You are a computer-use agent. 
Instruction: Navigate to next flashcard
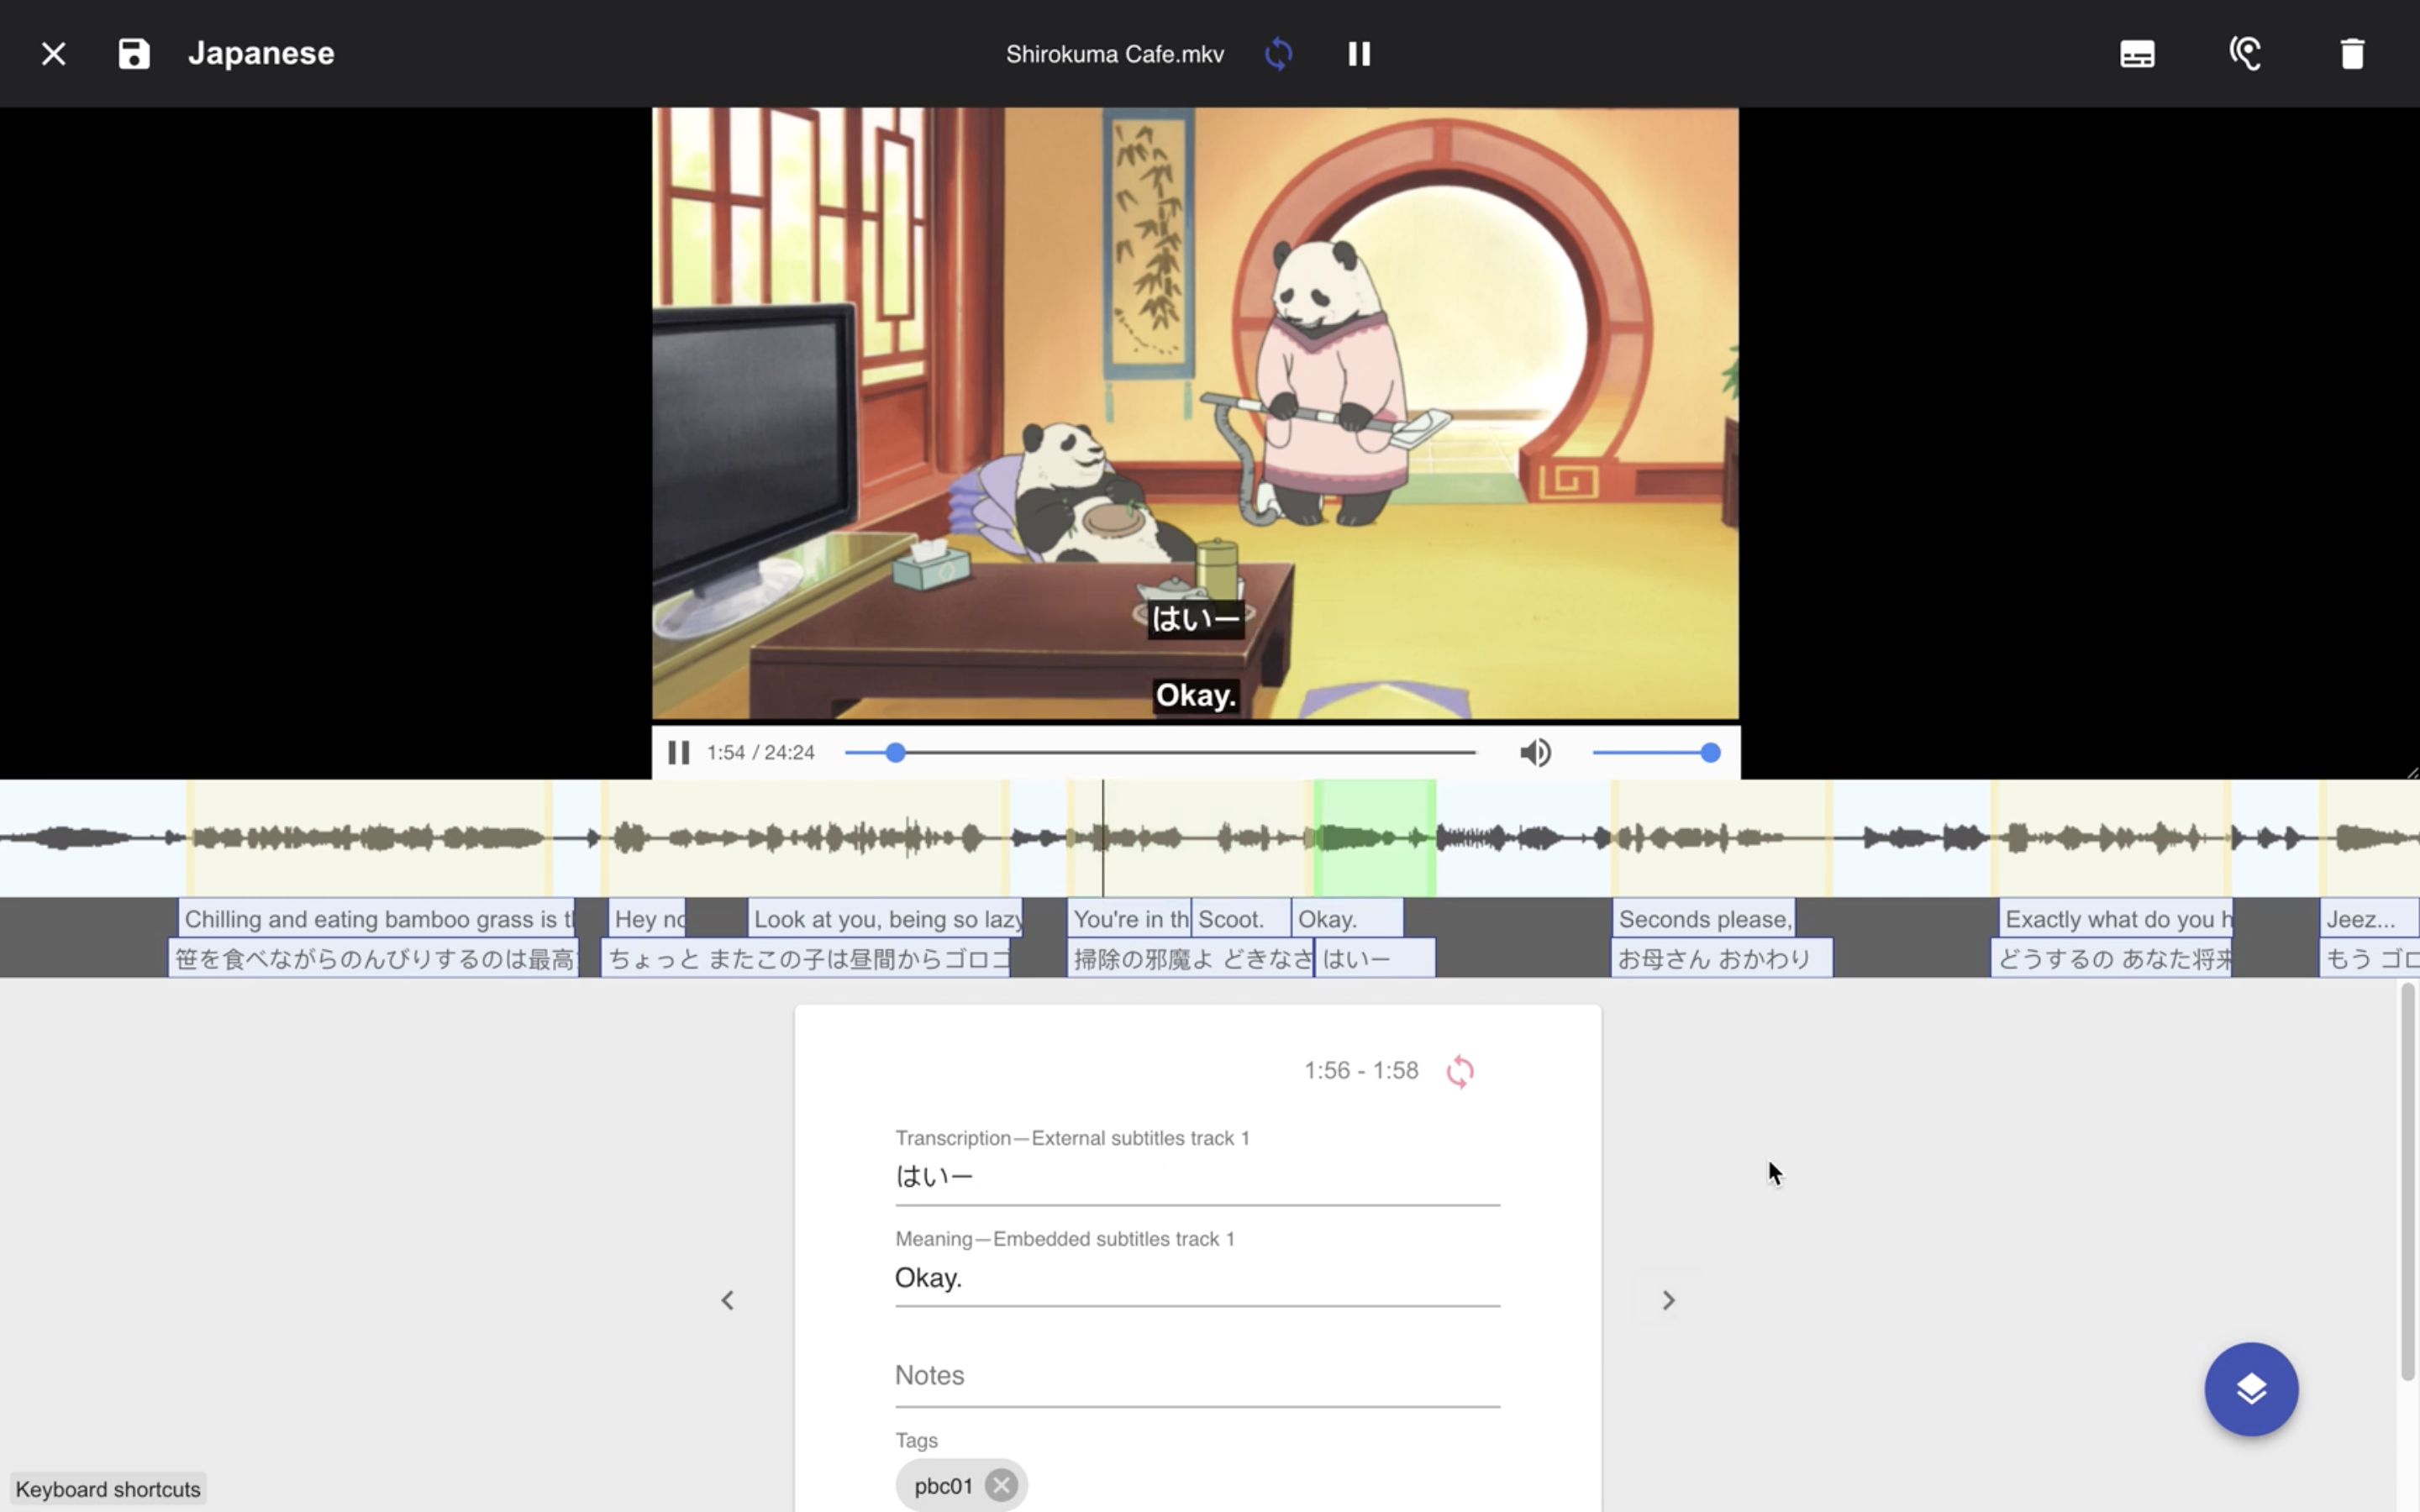point(1665,1298)
